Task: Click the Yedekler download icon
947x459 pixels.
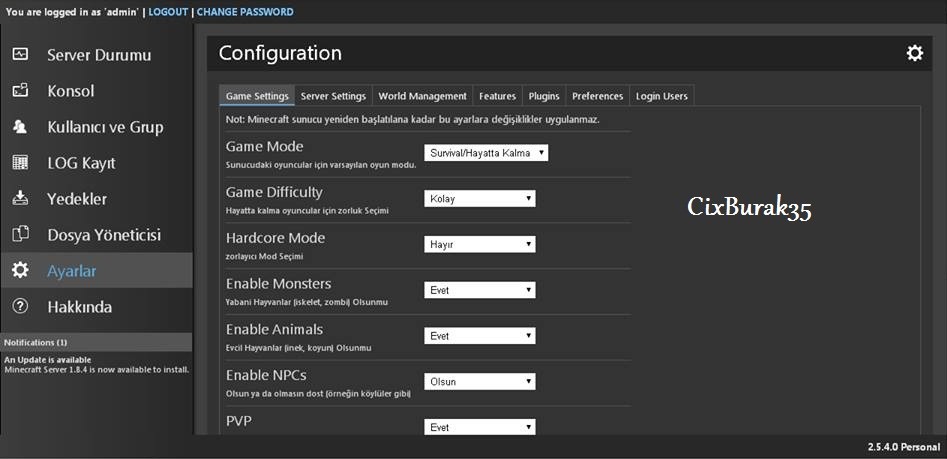Action: pyautogui.click(x=20, y=198)
